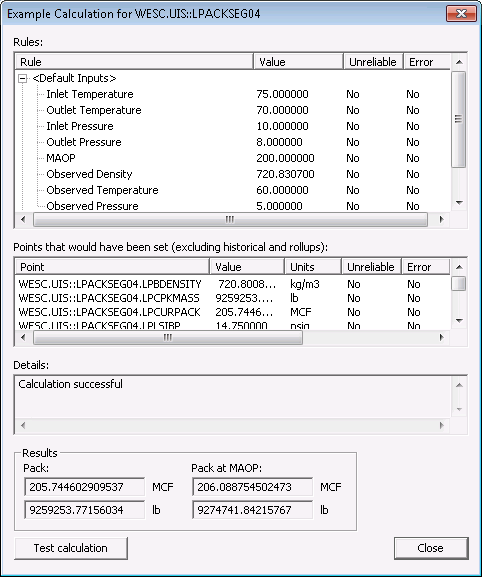Click the 5.000000 Observed Pressure value

coord(279,206)
